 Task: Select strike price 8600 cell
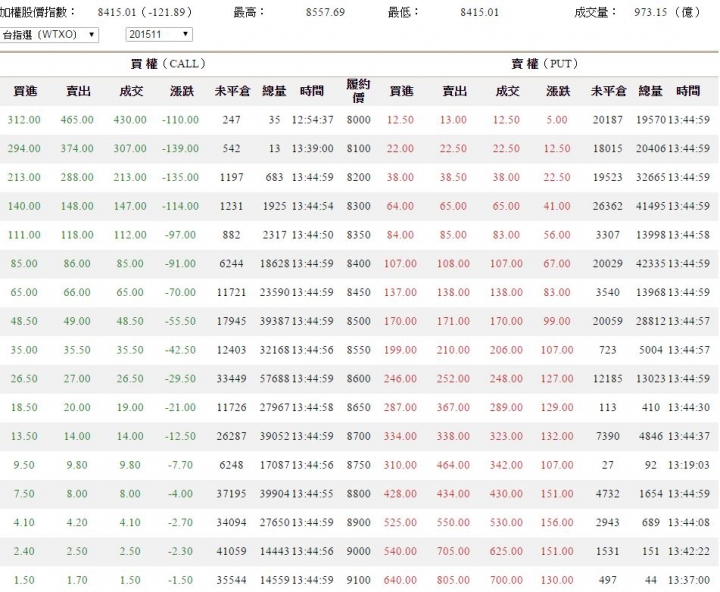(x=359, y=379)
